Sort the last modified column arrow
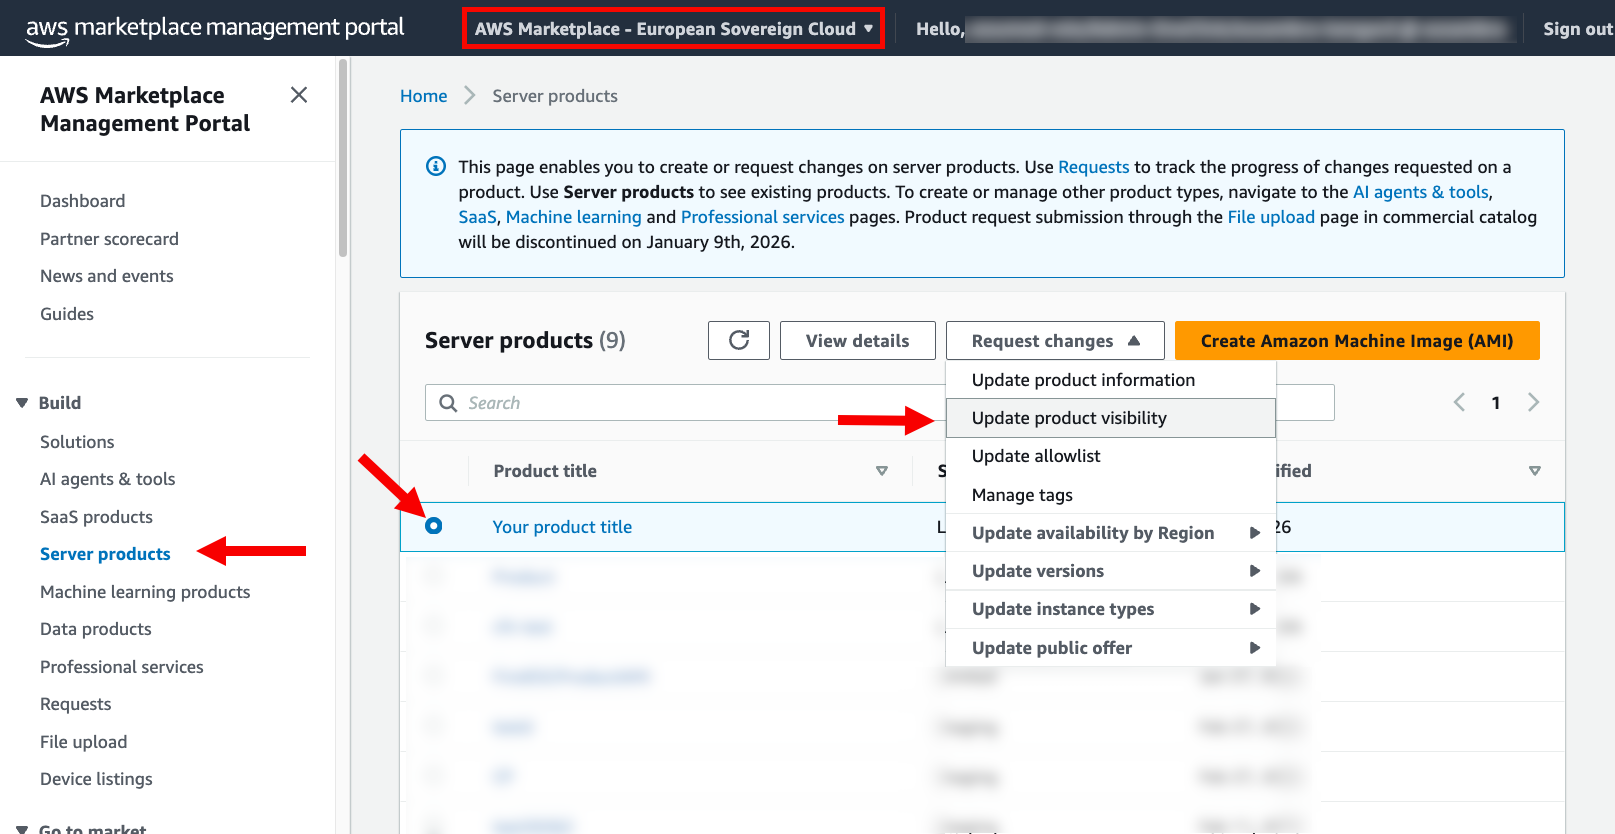Viewport: 1615px width, 834px height. pos(1535,471)
